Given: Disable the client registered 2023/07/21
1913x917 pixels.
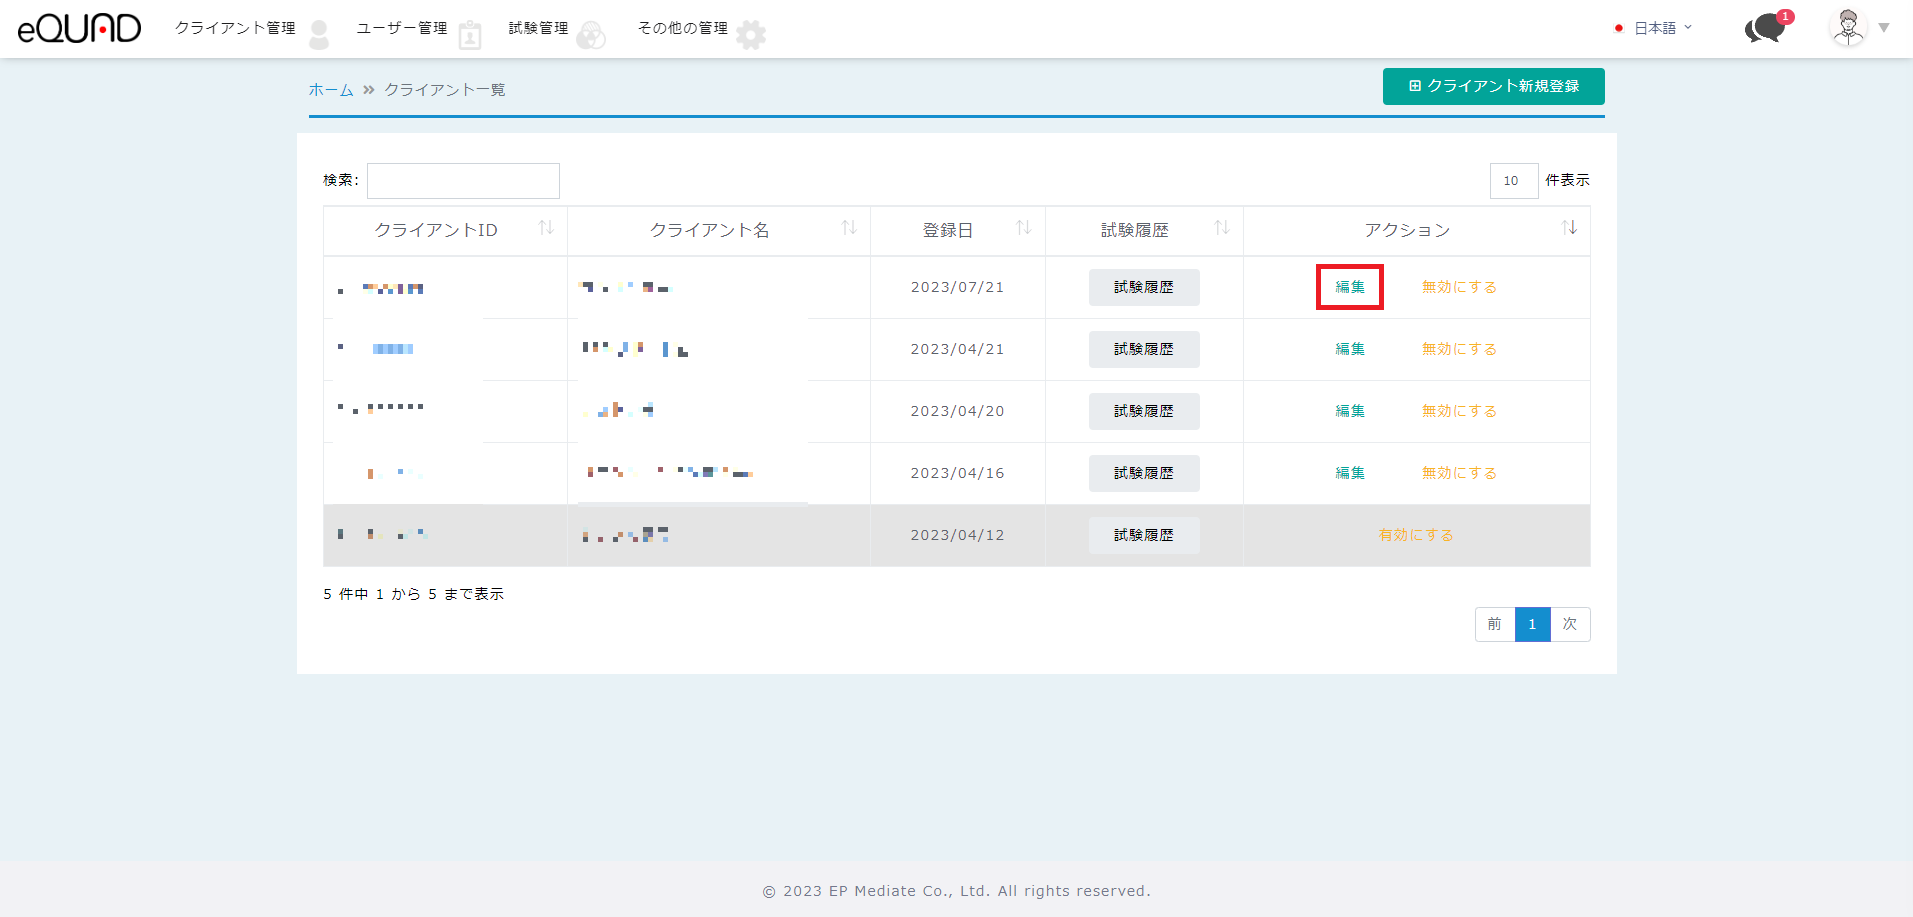Looking at the screenshot, I should (1459, 287).
